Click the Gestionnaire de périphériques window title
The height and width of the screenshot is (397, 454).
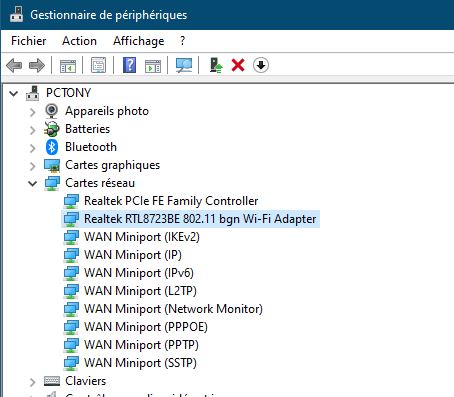click(109, 15)
